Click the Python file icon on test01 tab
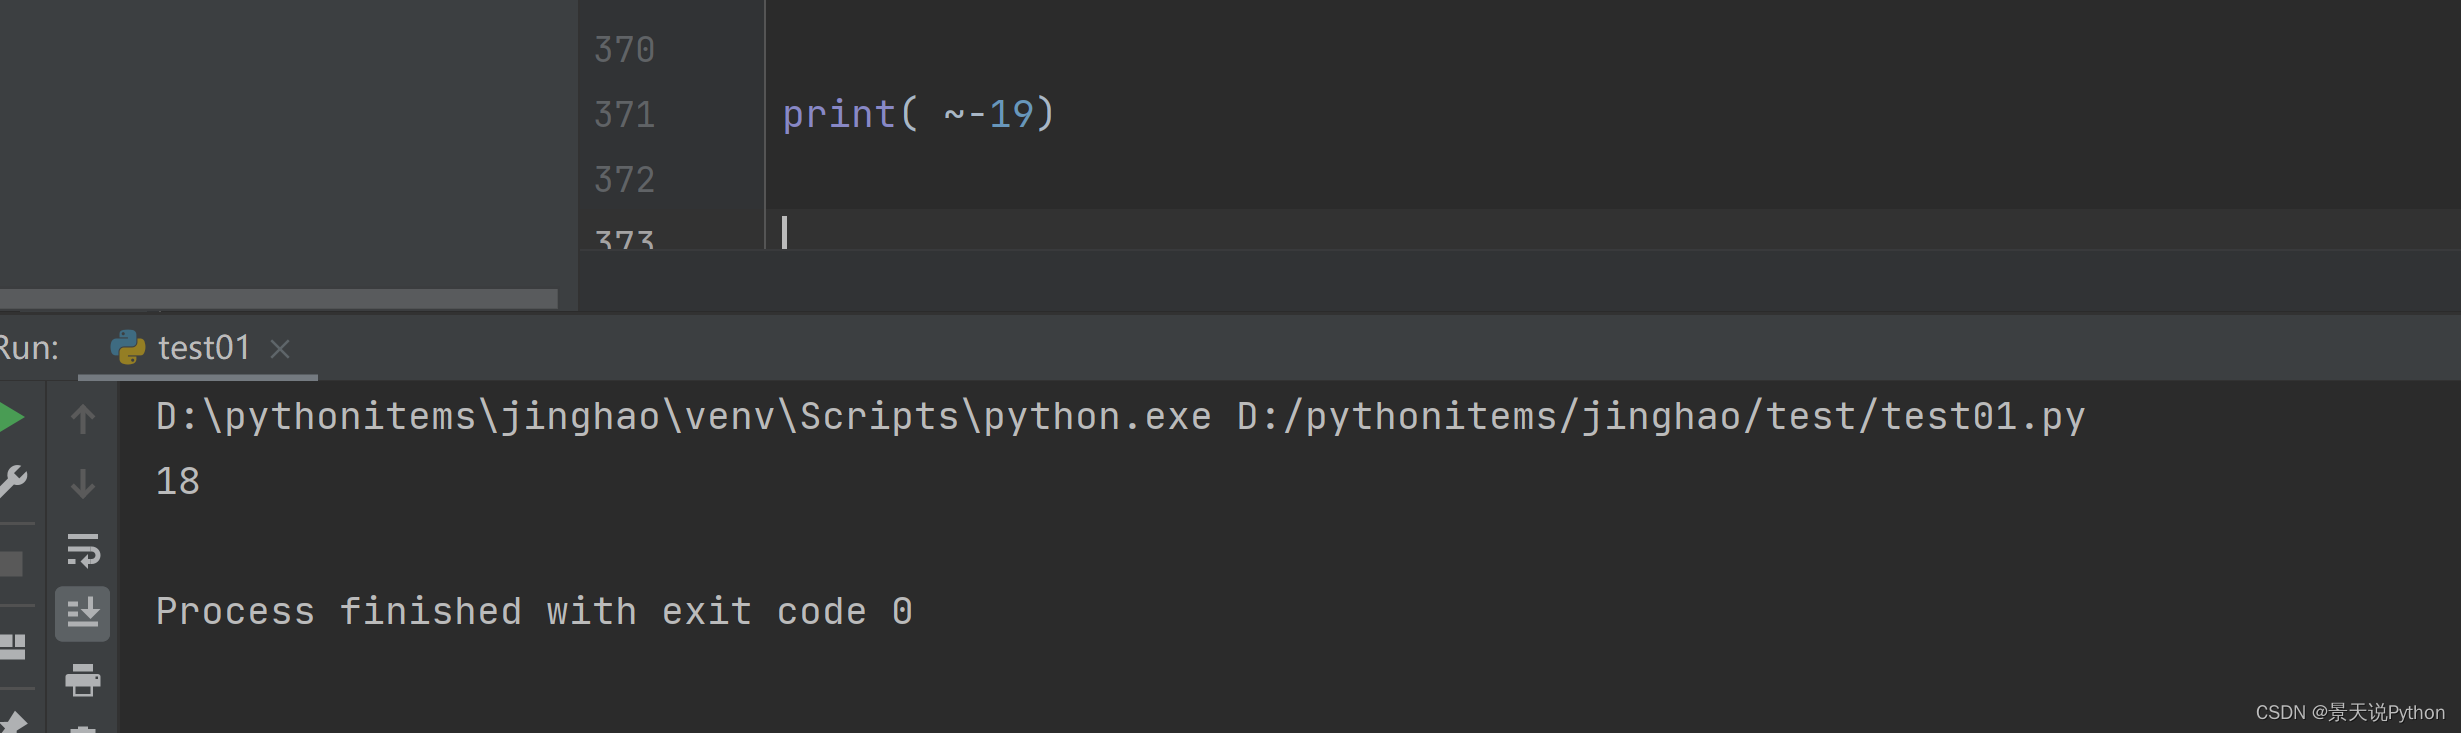This screenshot has height=733, width=2461. tap(128, 348)
